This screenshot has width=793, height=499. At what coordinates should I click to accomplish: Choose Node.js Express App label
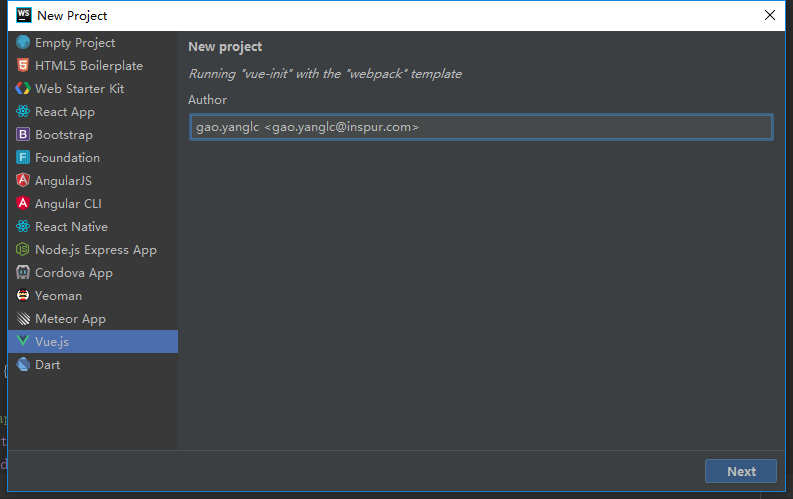96,250
